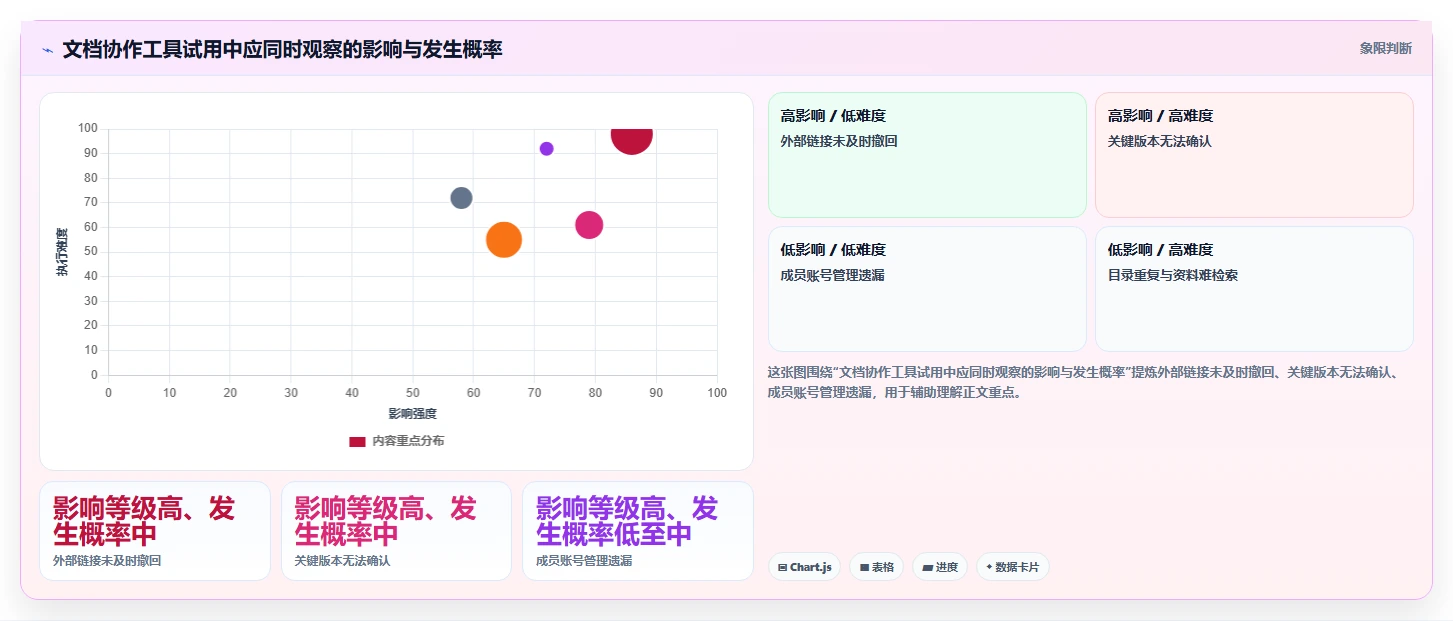1453x621 pixels.
Task: Click 成员账号管理遗漏 caption under purple card
Action: click(584, 561)
